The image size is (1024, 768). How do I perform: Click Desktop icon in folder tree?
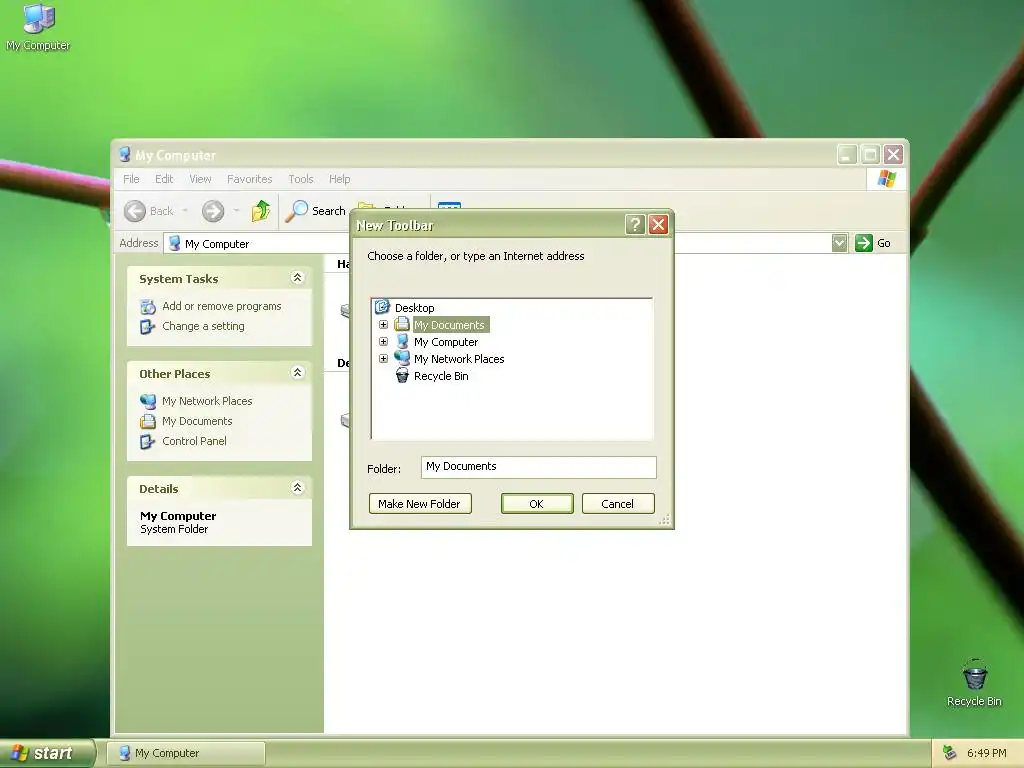click(x=382, y=307)
